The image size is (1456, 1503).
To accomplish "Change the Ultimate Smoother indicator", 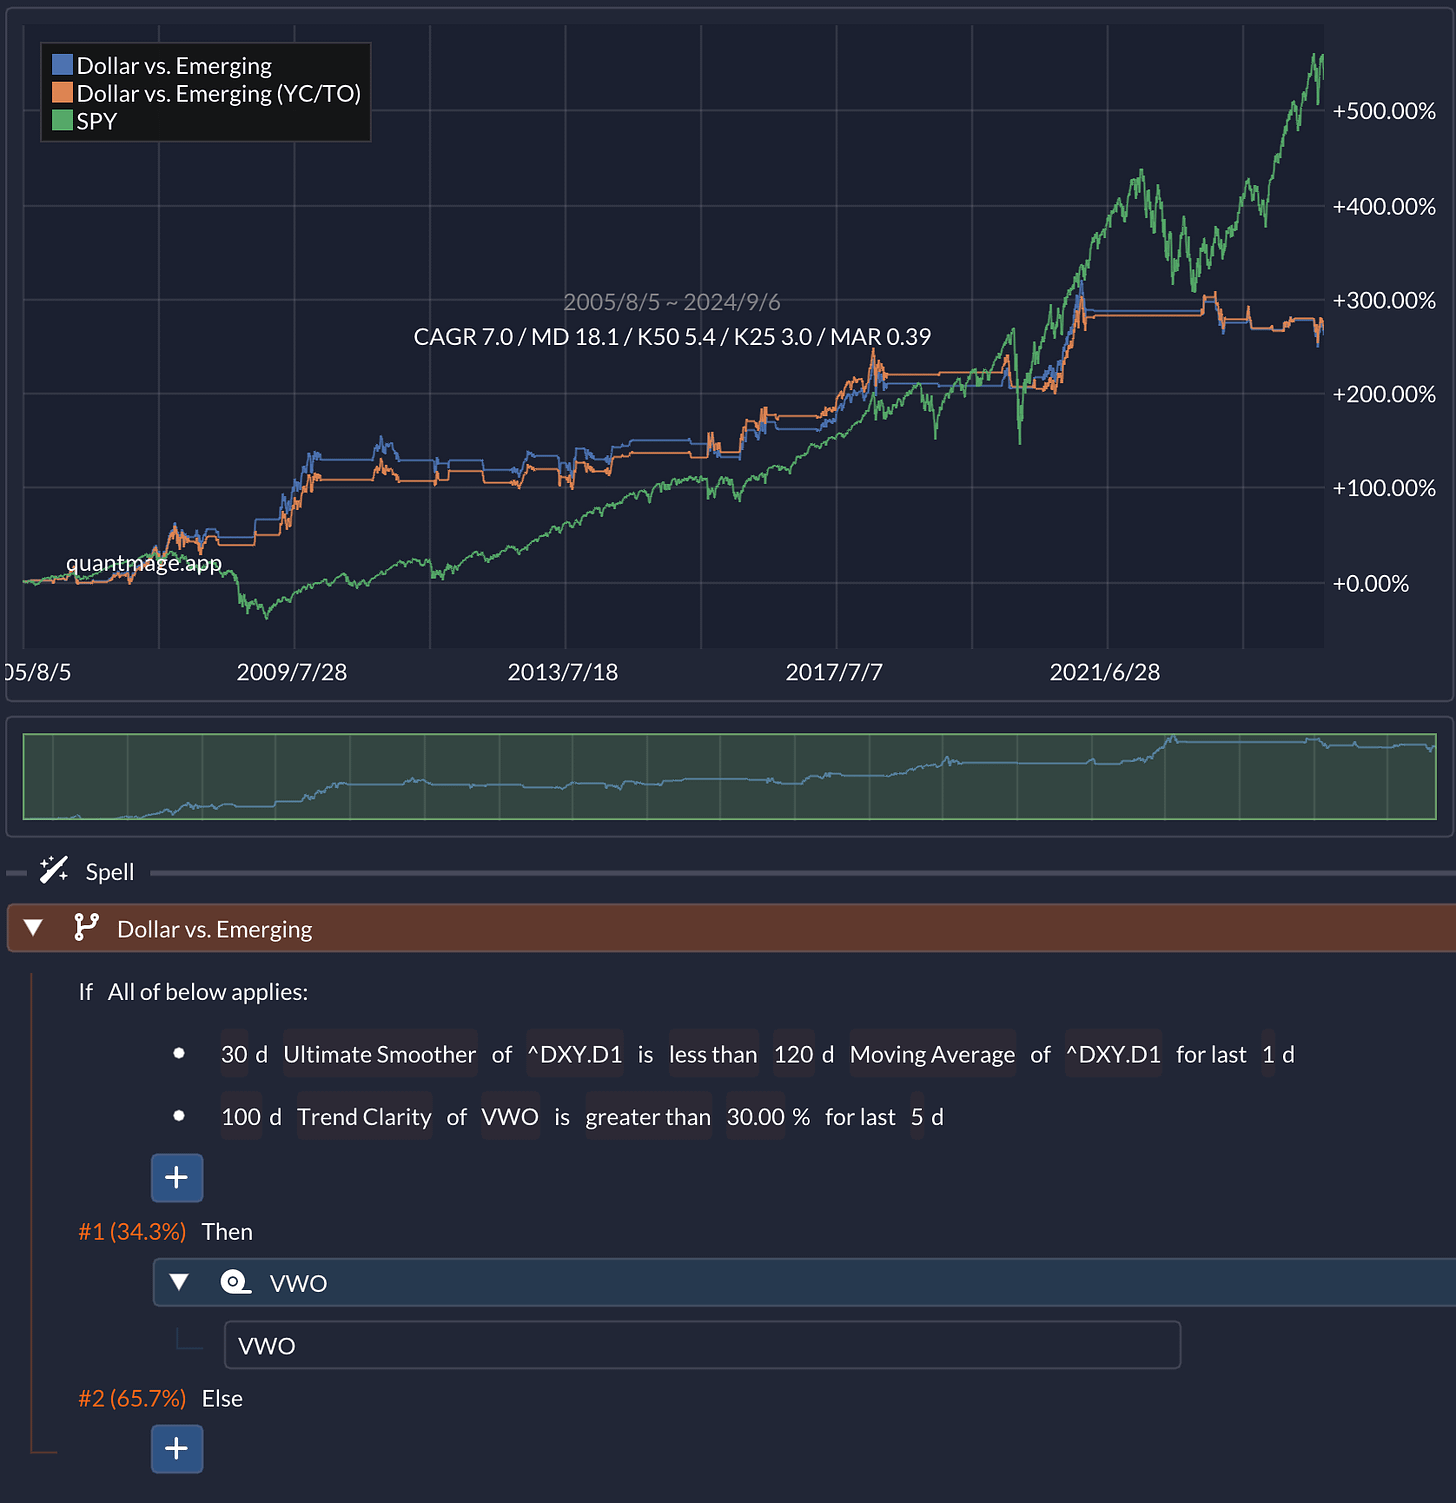I will [380, 1054].
